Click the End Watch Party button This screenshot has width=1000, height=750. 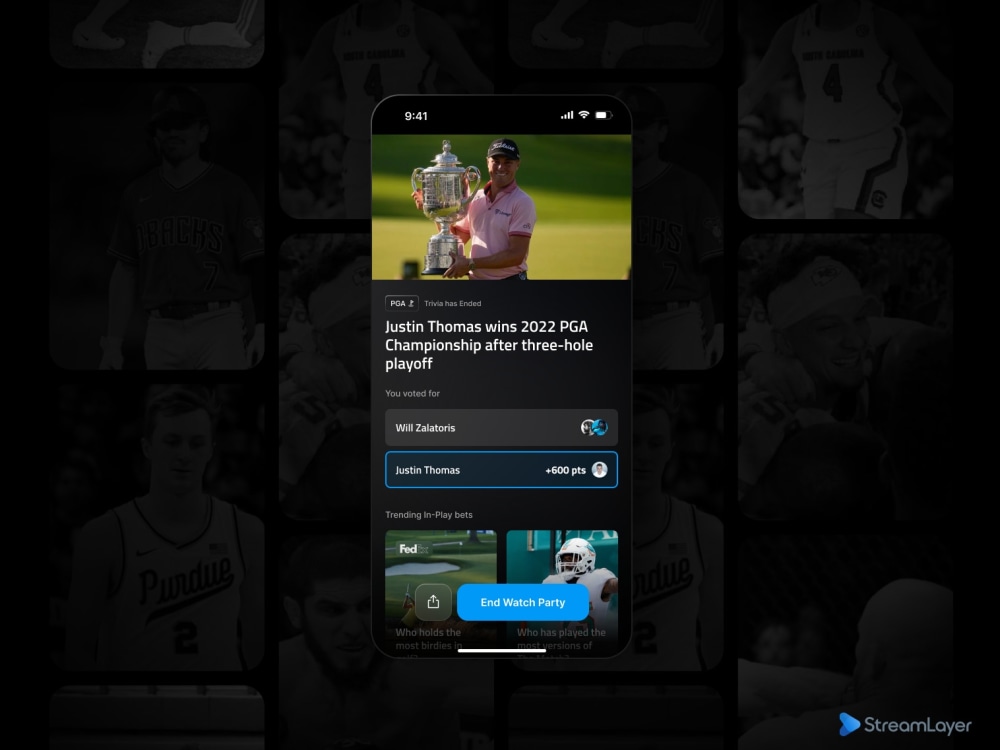coord(523,602)
